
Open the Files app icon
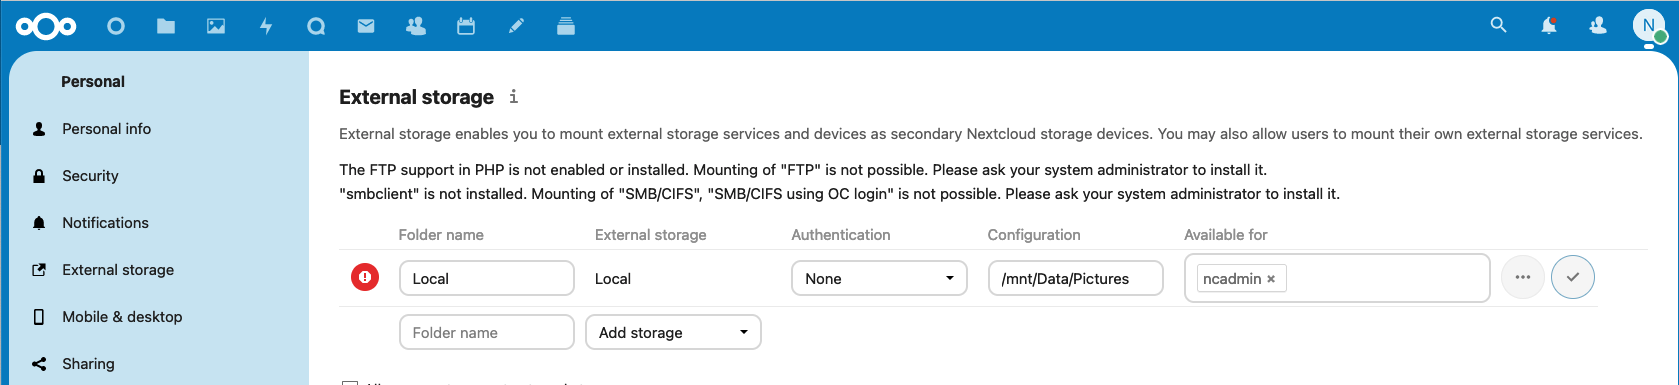[x=166, y=26]
